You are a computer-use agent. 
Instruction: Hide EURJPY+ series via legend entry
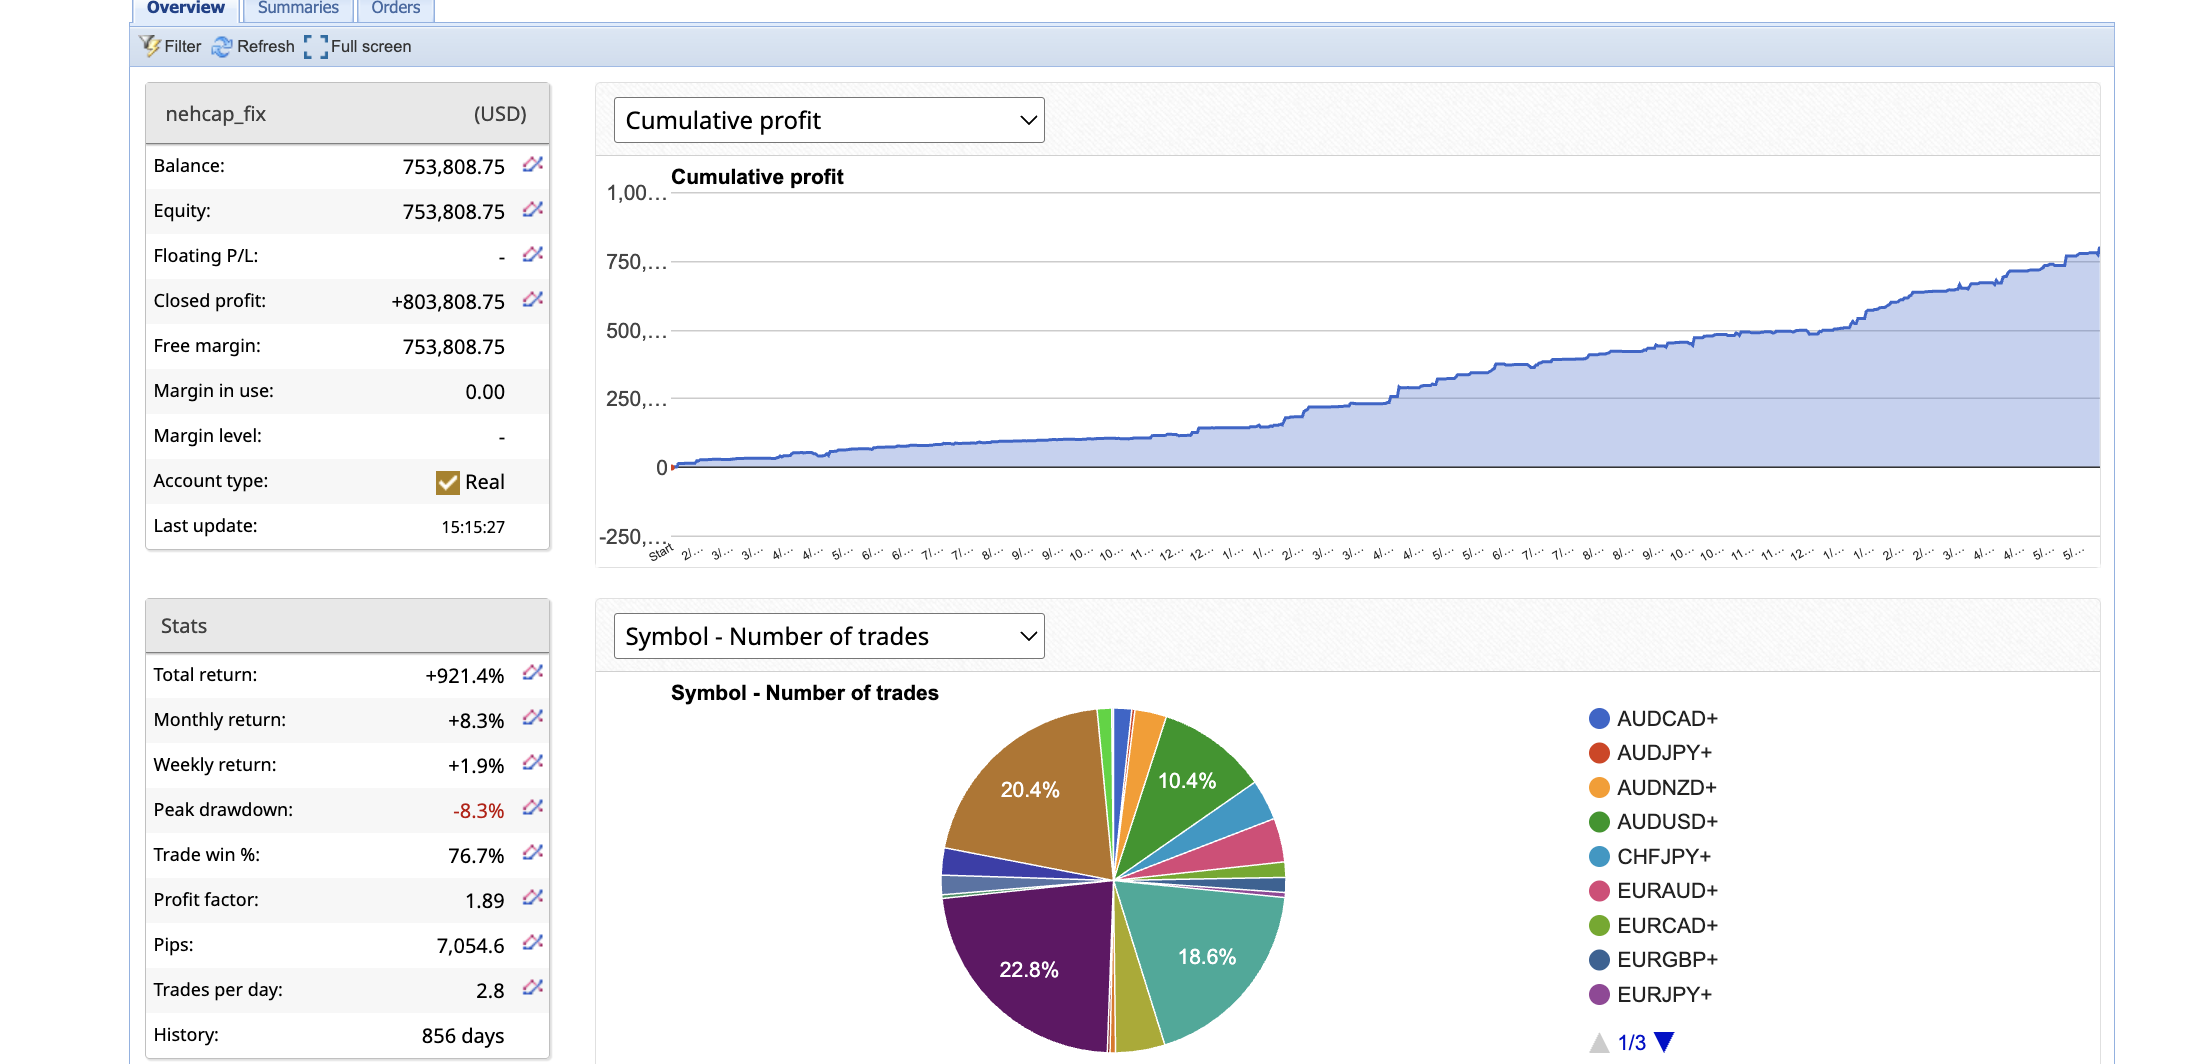(1664, 994)
